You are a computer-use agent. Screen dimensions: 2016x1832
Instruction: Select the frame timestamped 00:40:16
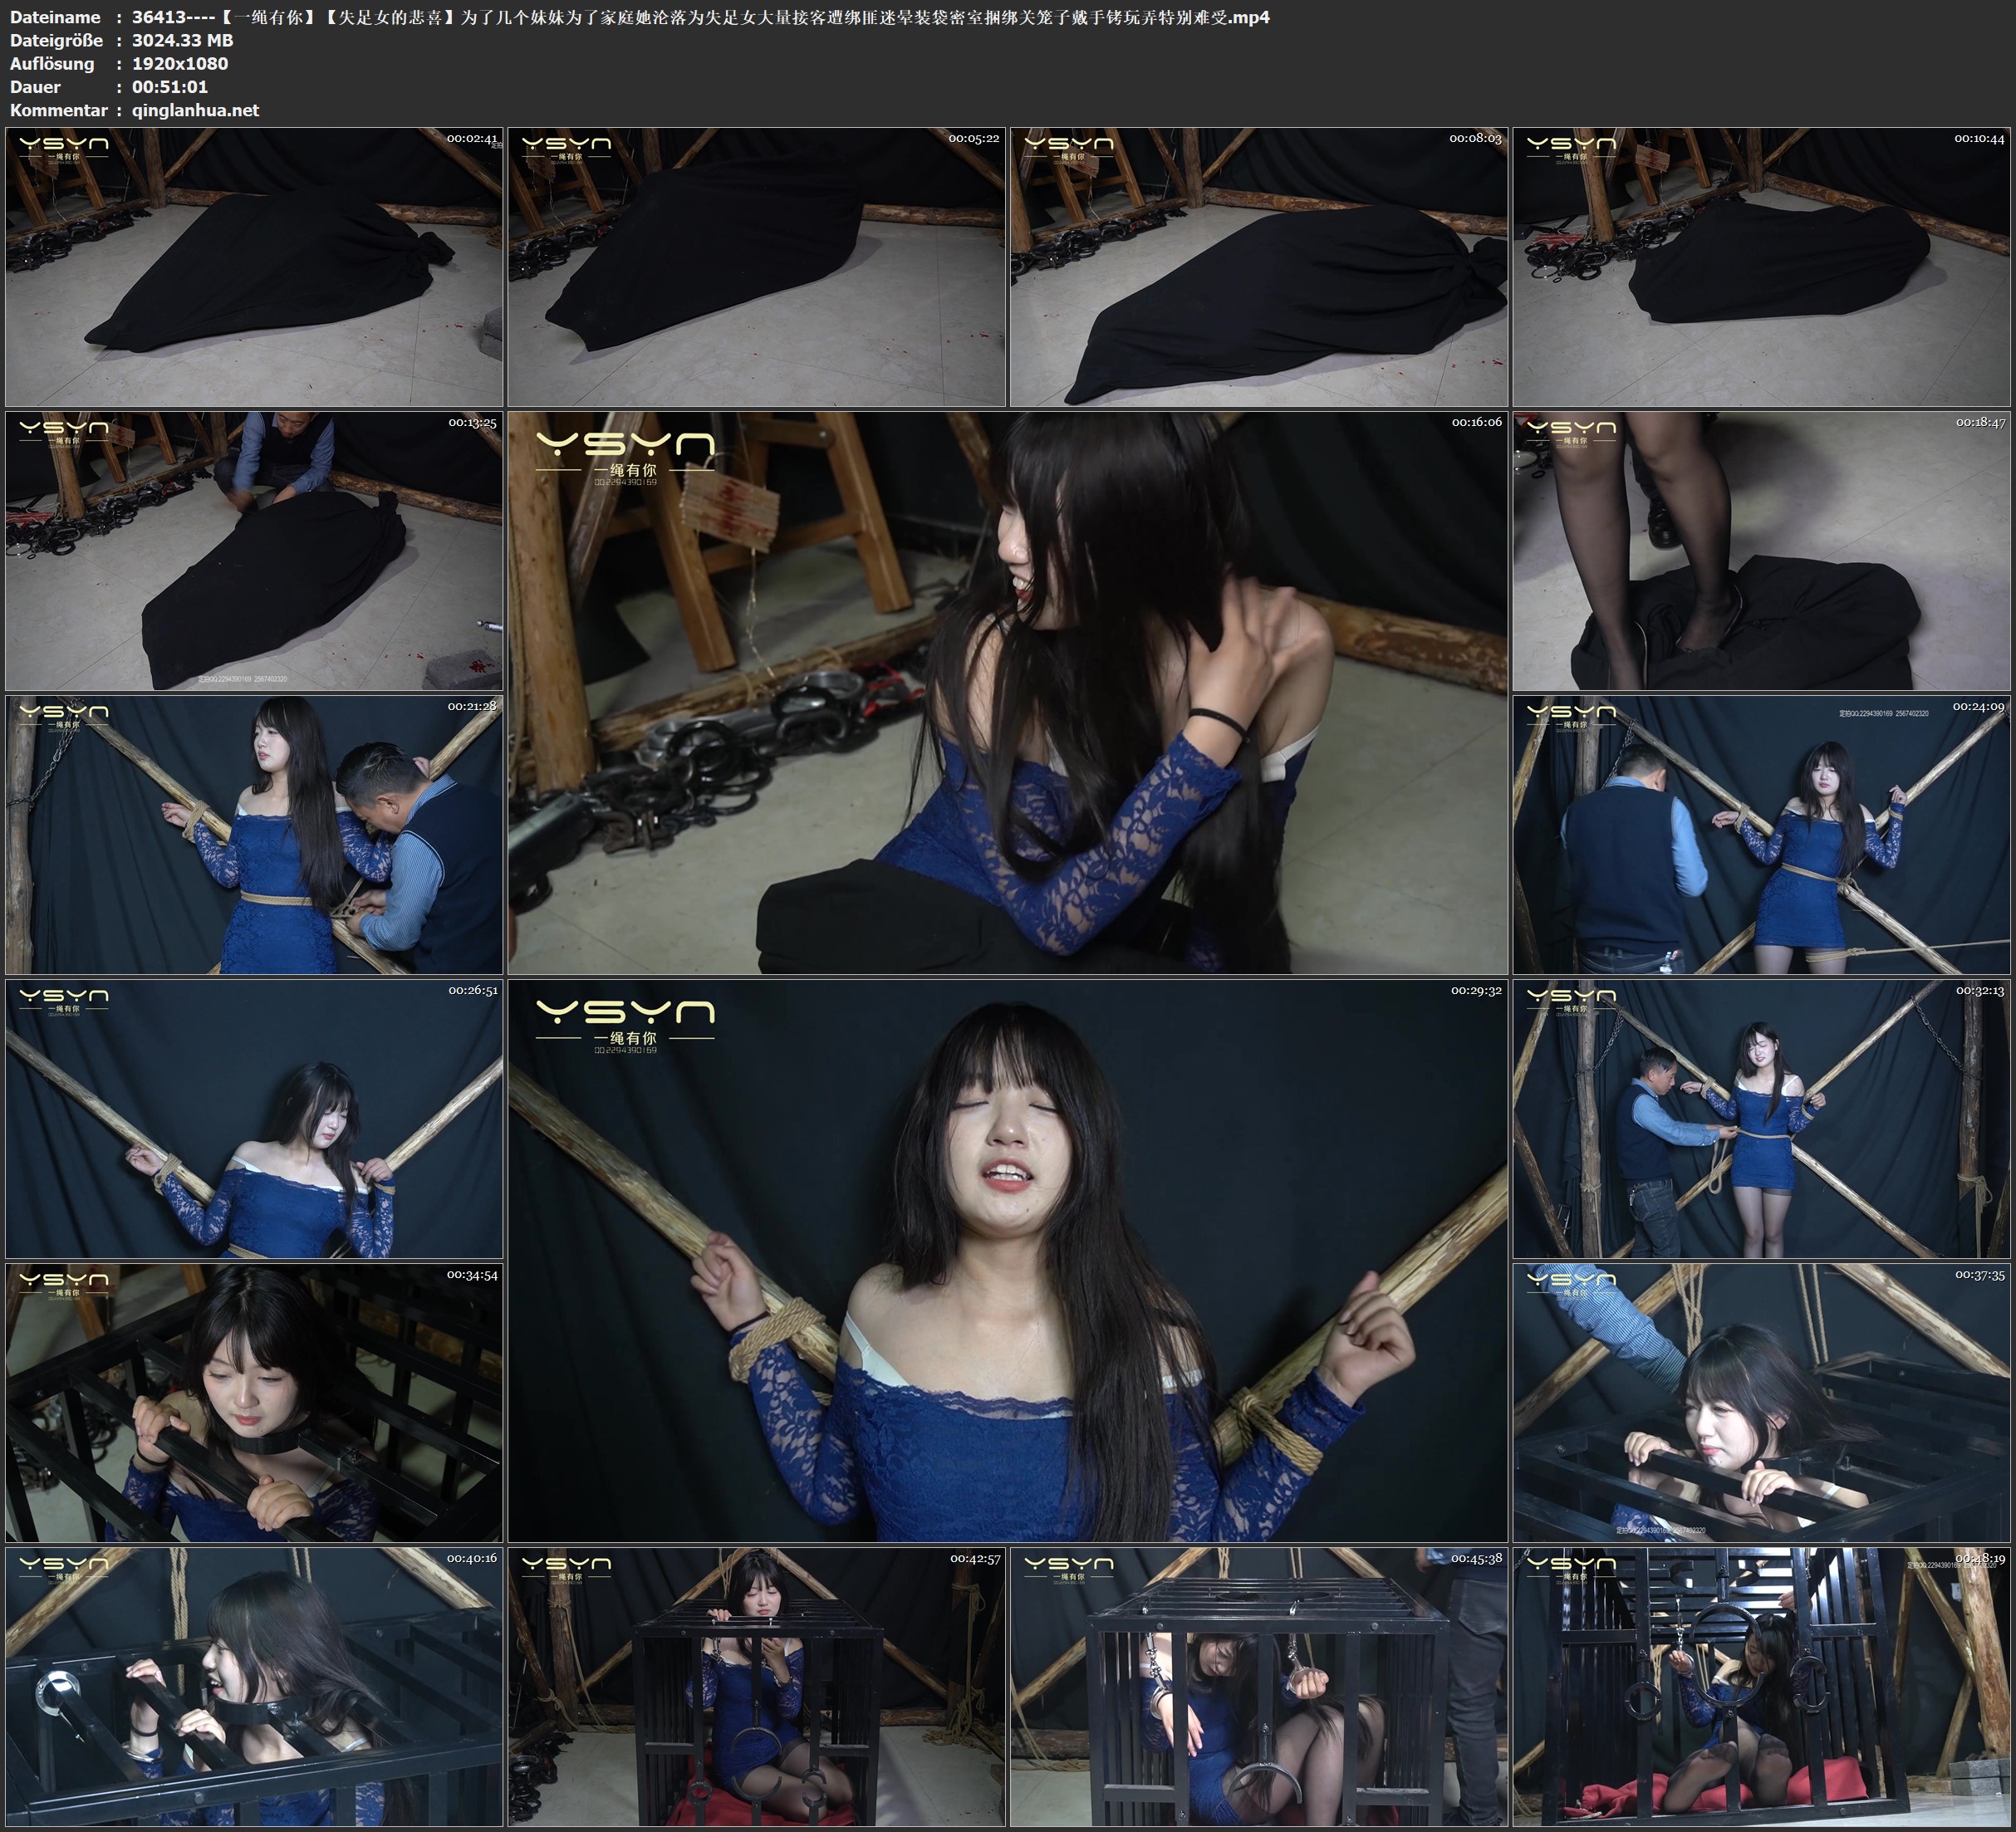point(254,1687)
